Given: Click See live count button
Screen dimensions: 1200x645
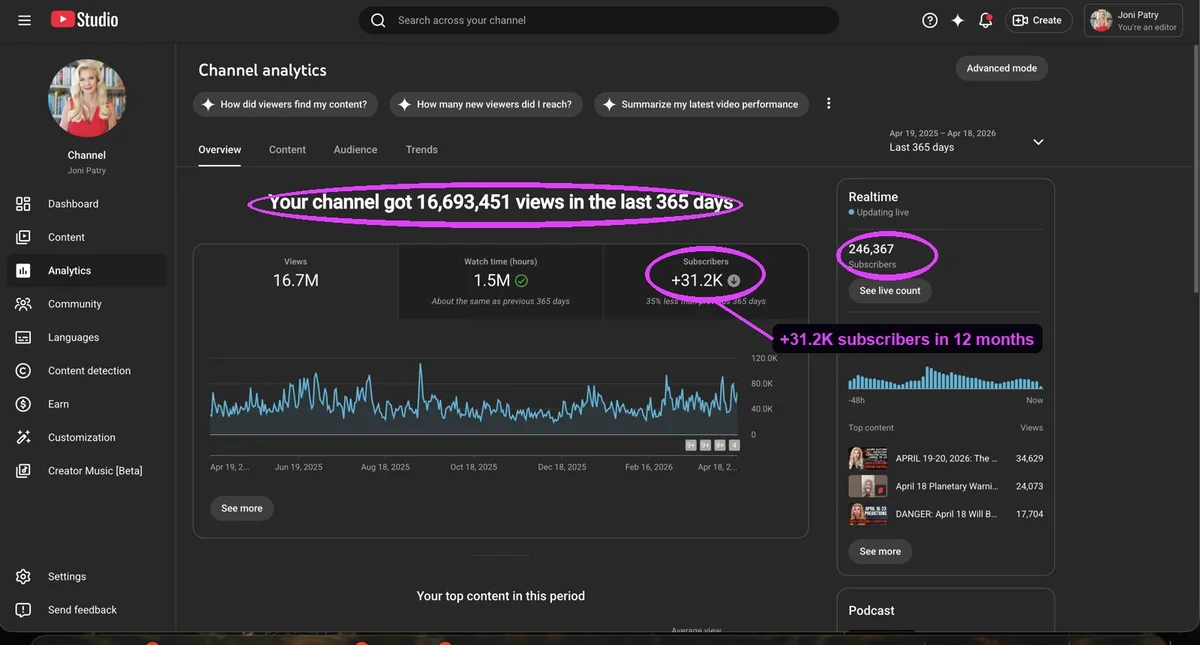Looking at the screenshot, I should click(x=890, y=291).
